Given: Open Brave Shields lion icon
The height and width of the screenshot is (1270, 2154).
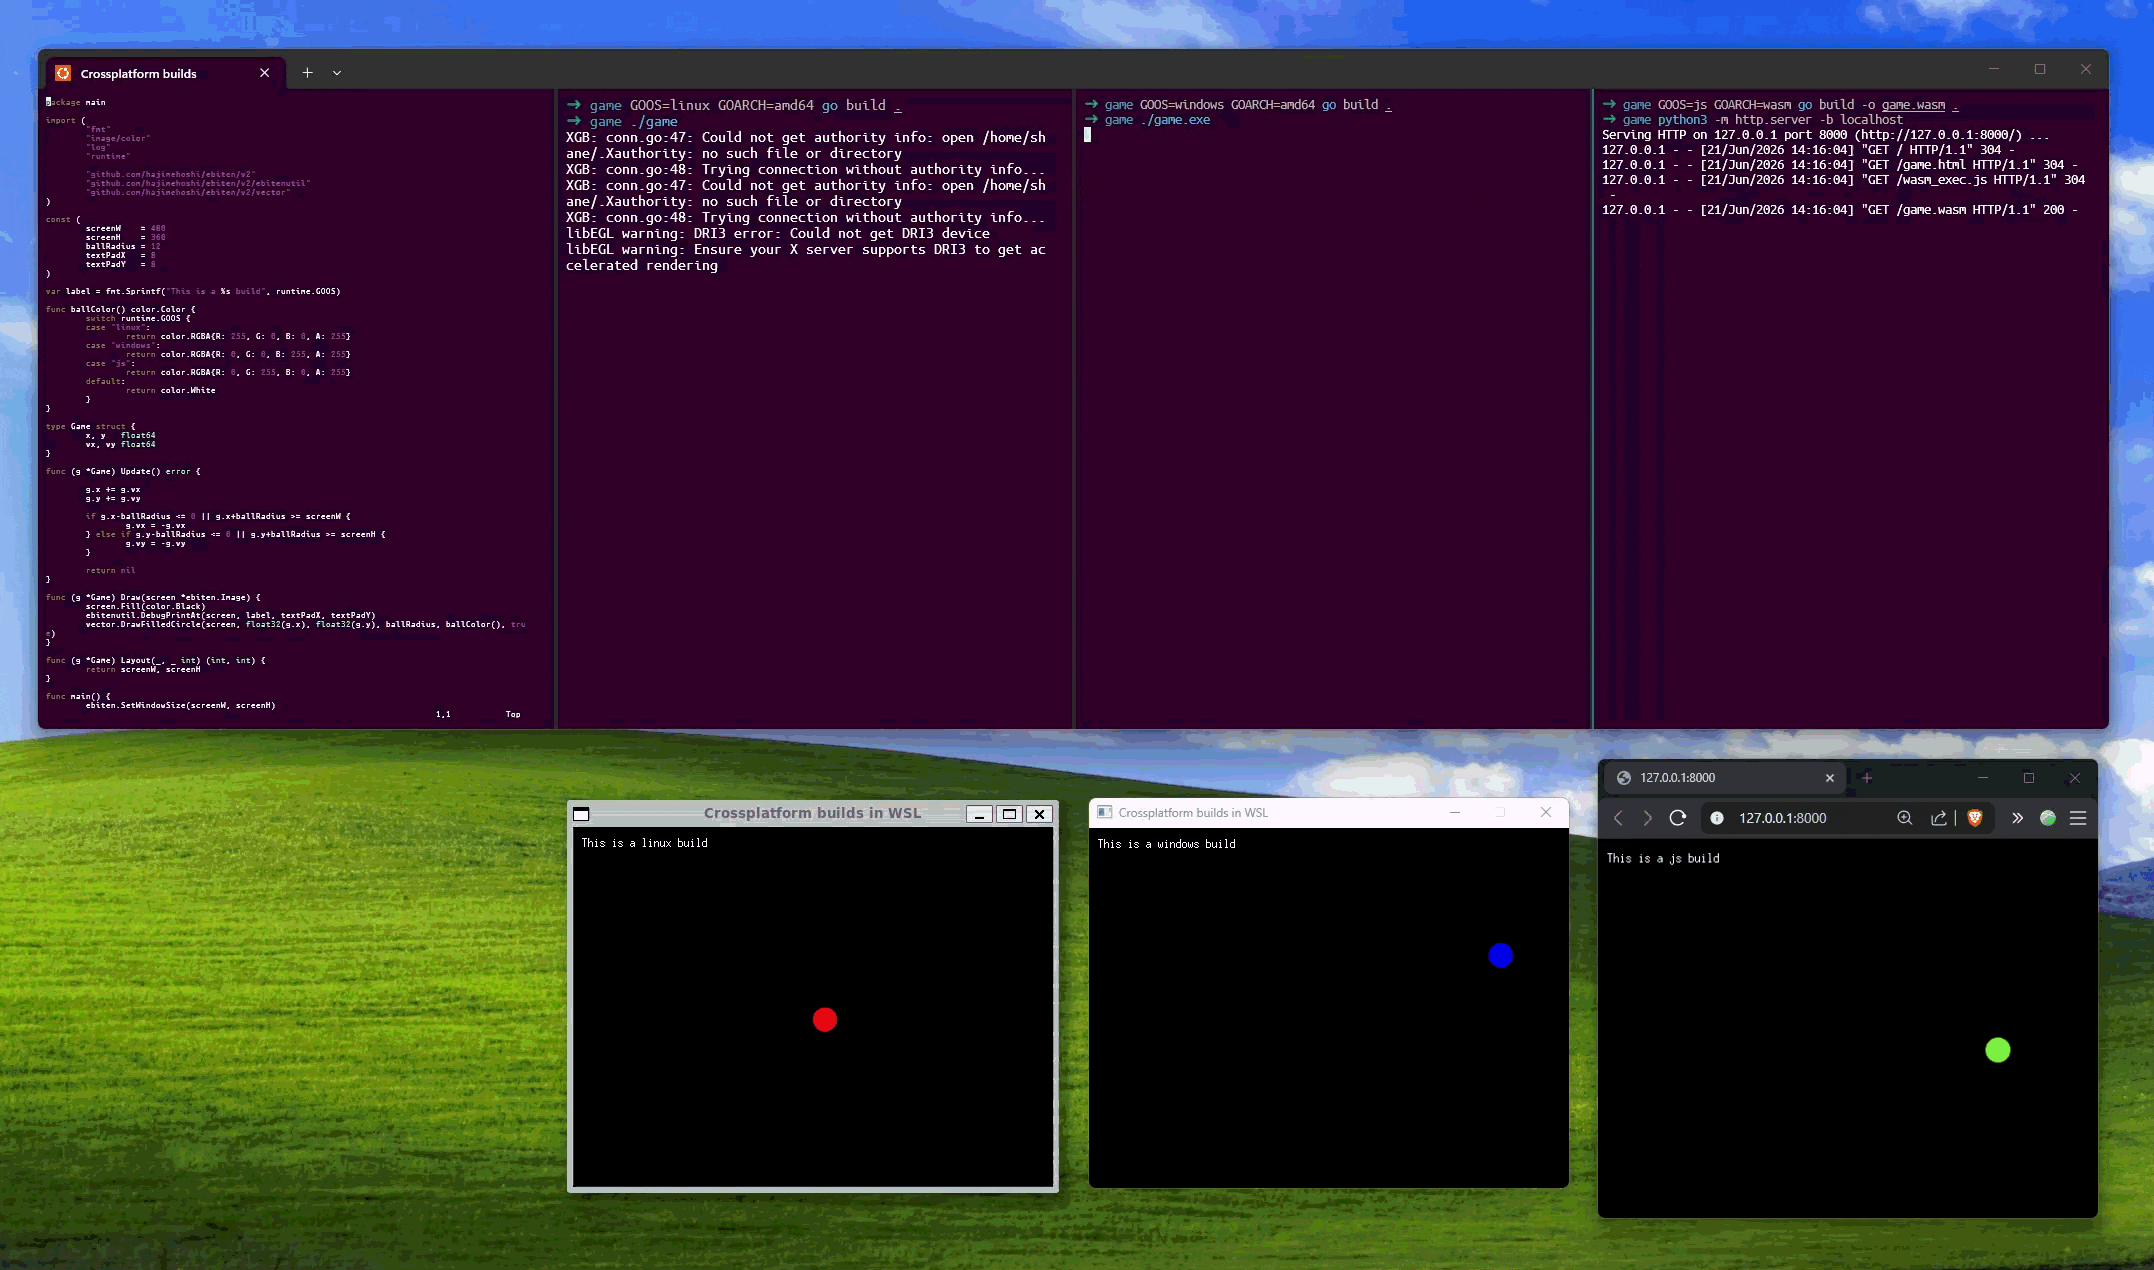Looking at the screenshot, I should coord(1975,818).
